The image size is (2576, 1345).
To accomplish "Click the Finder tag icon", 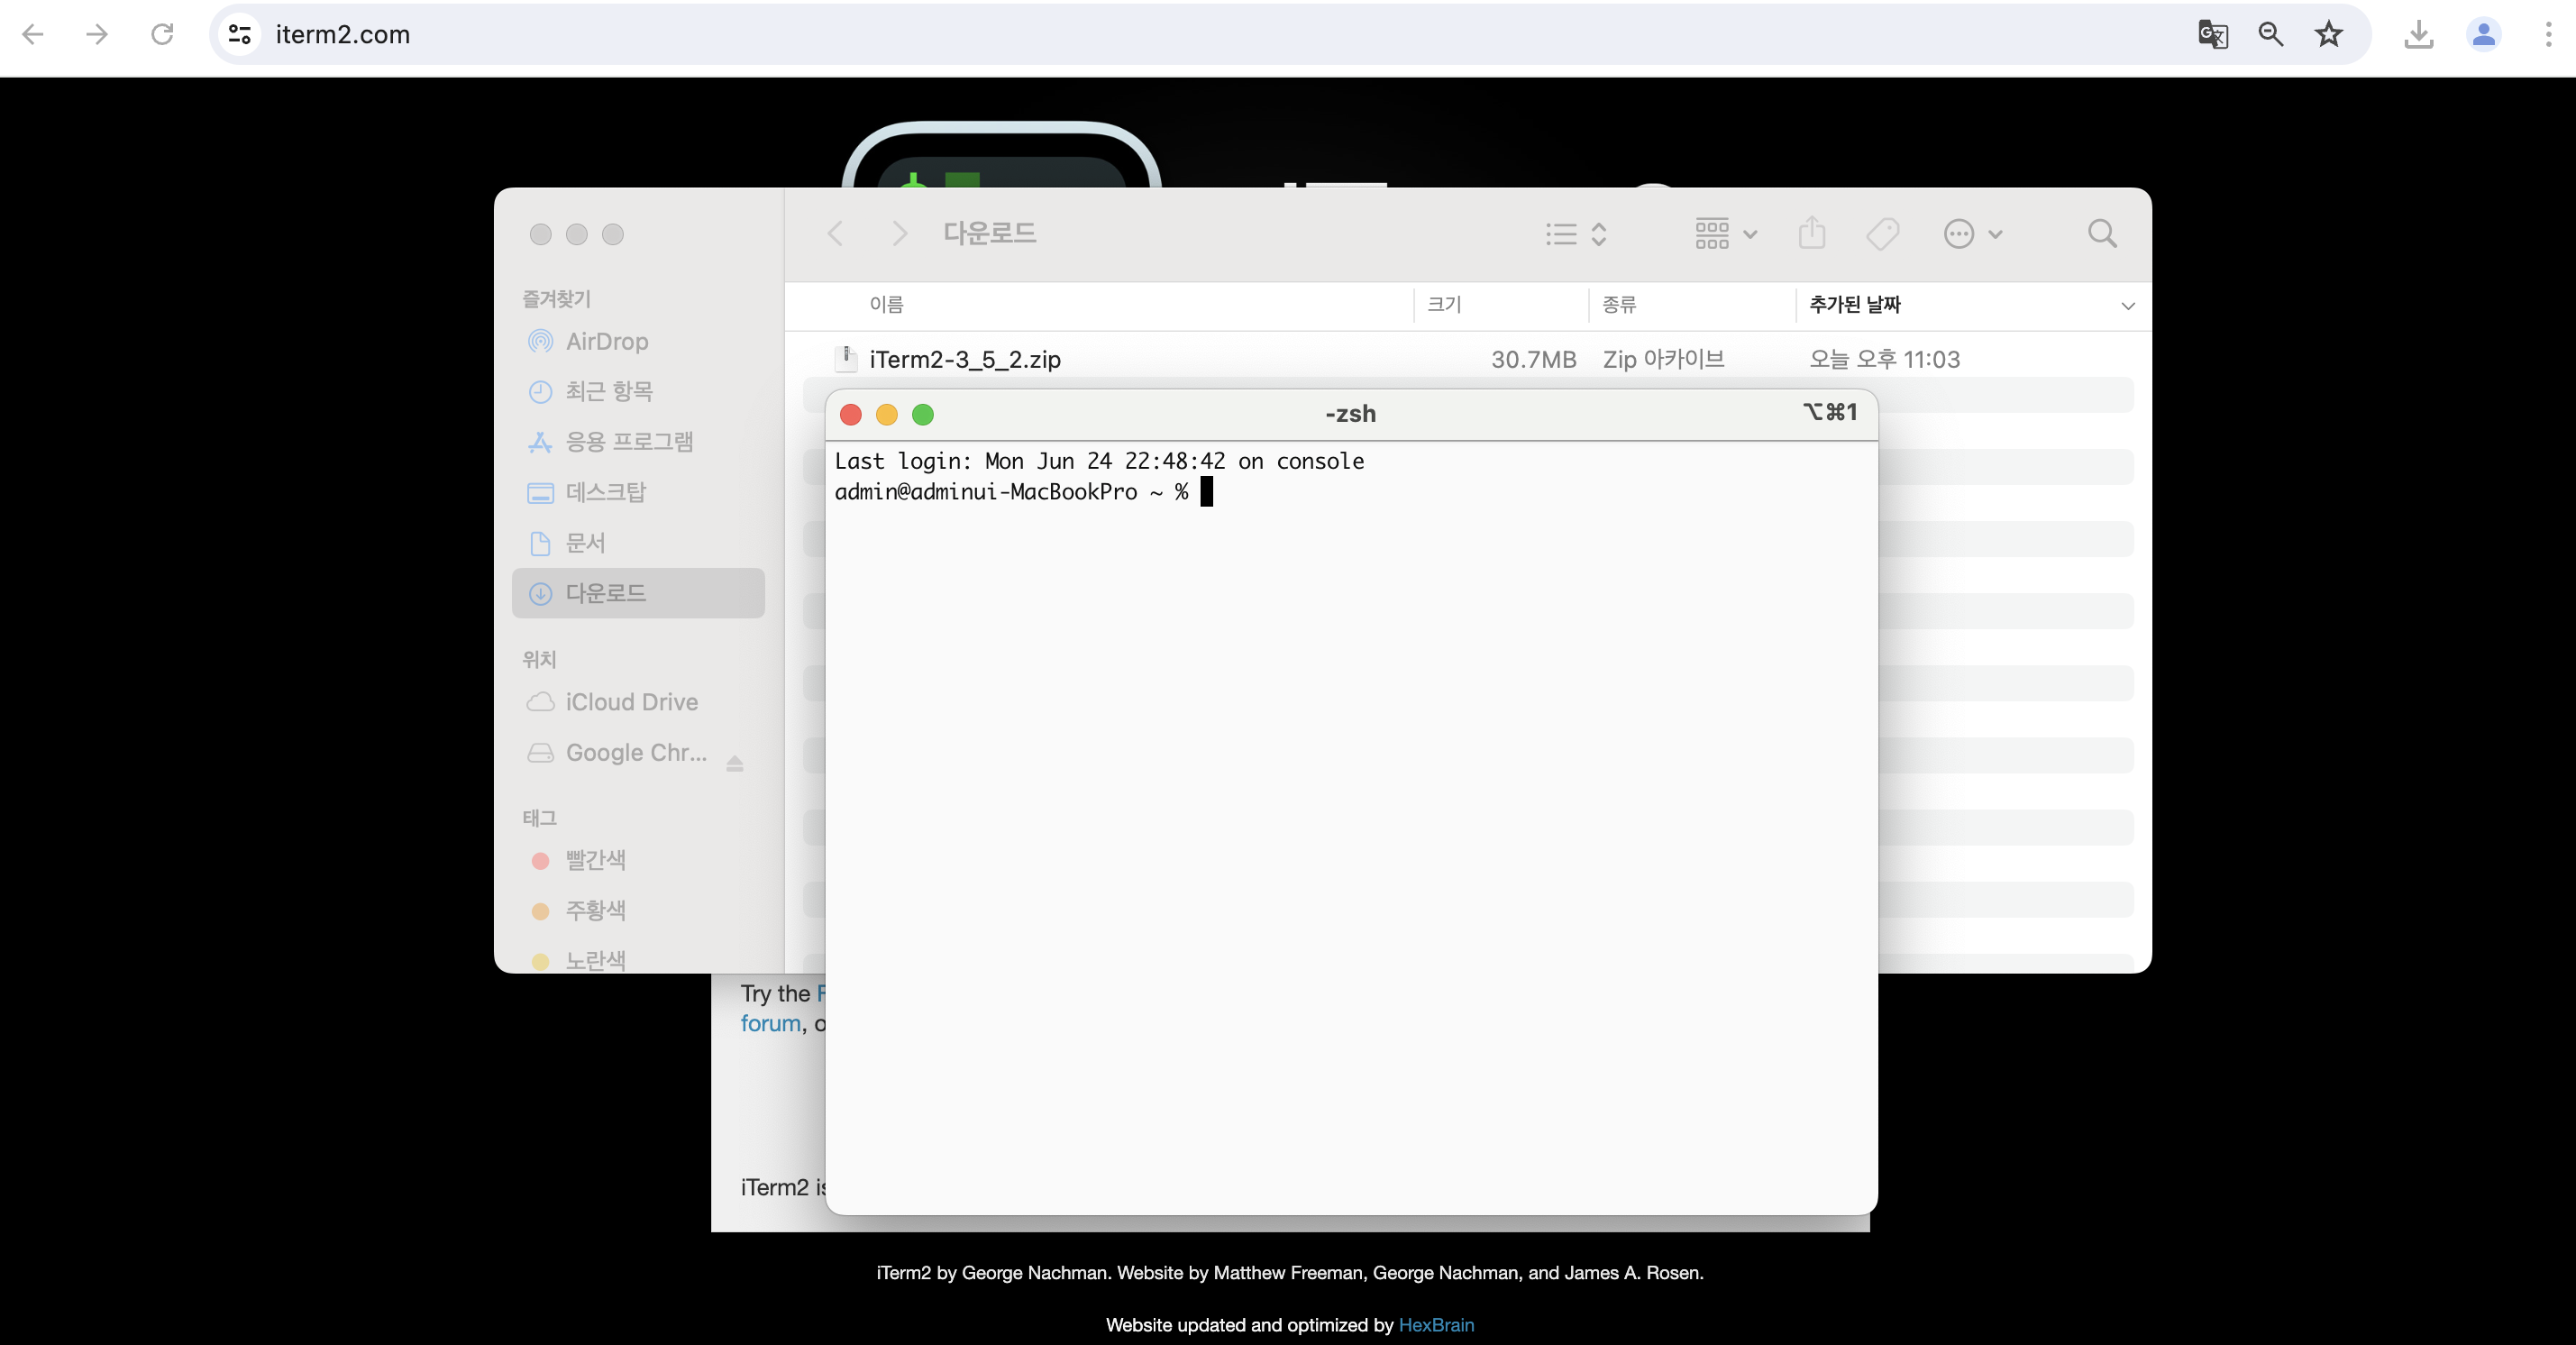I will point(1883,234).
